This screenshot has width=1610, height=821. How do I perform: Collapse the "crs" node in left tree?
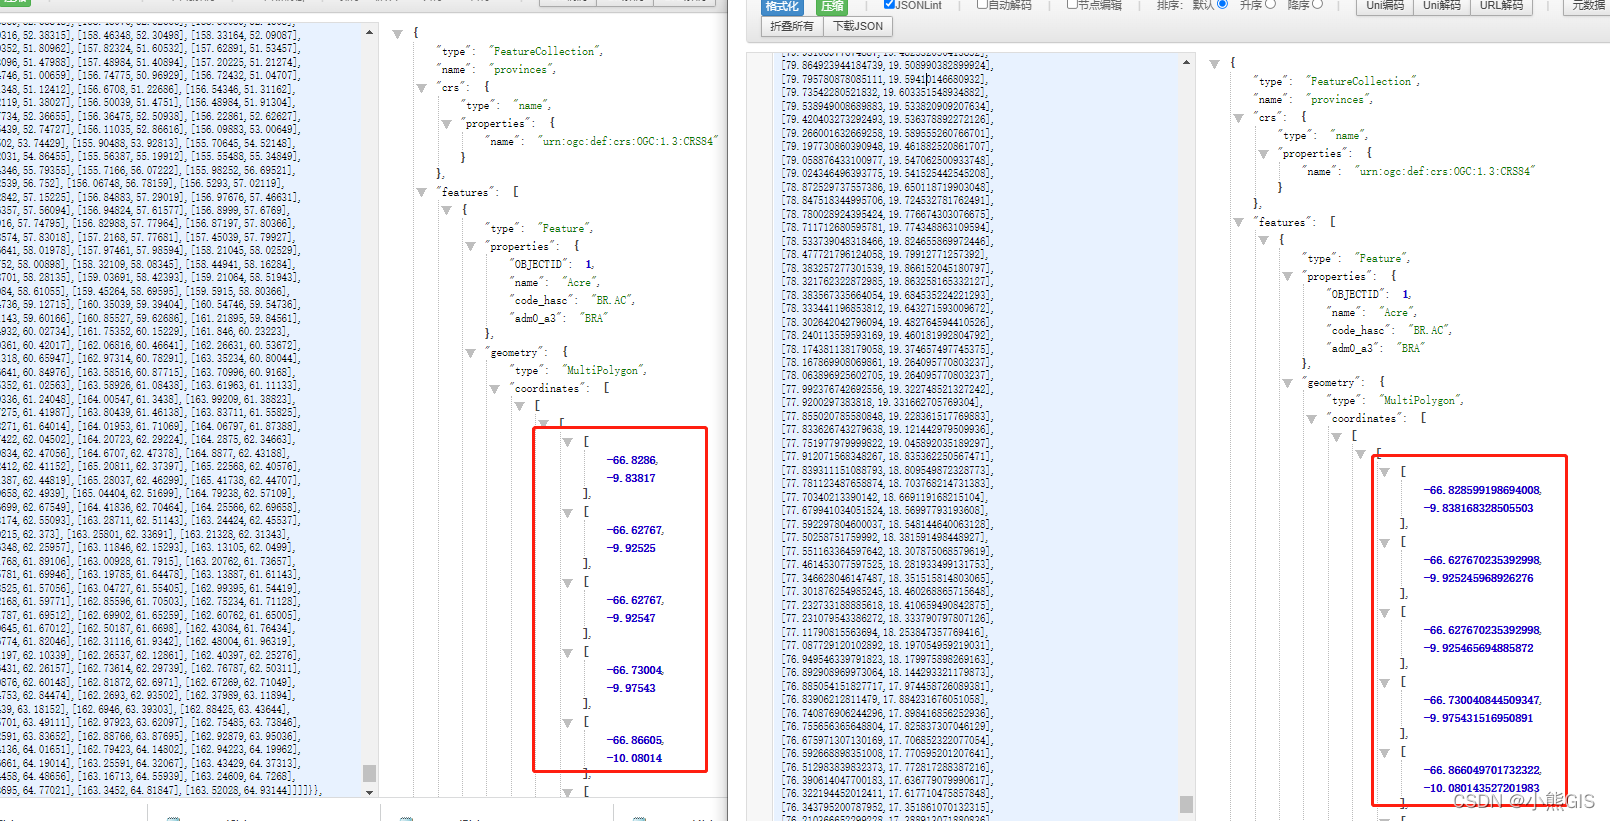coord(422,89)
